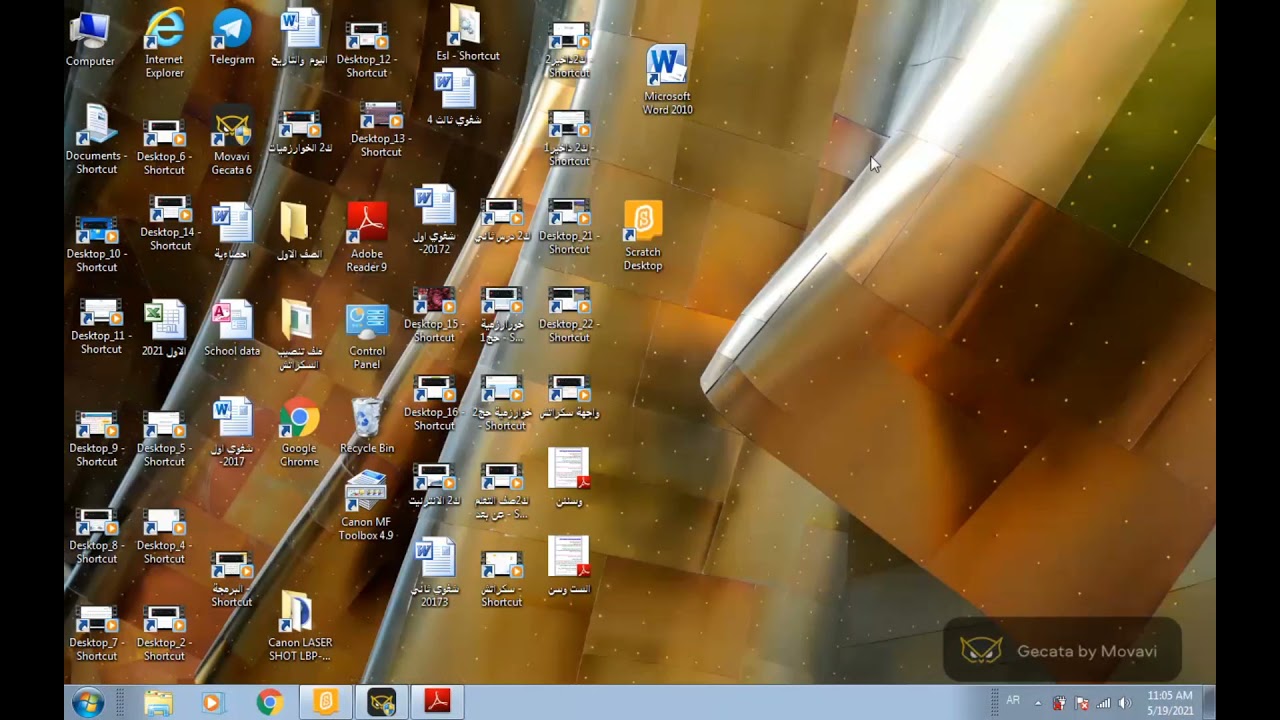Image resolution: width=1280 pixels, height=720 pixels.
Task: Open the network signal tray icon
Action: coord(1103,703)
